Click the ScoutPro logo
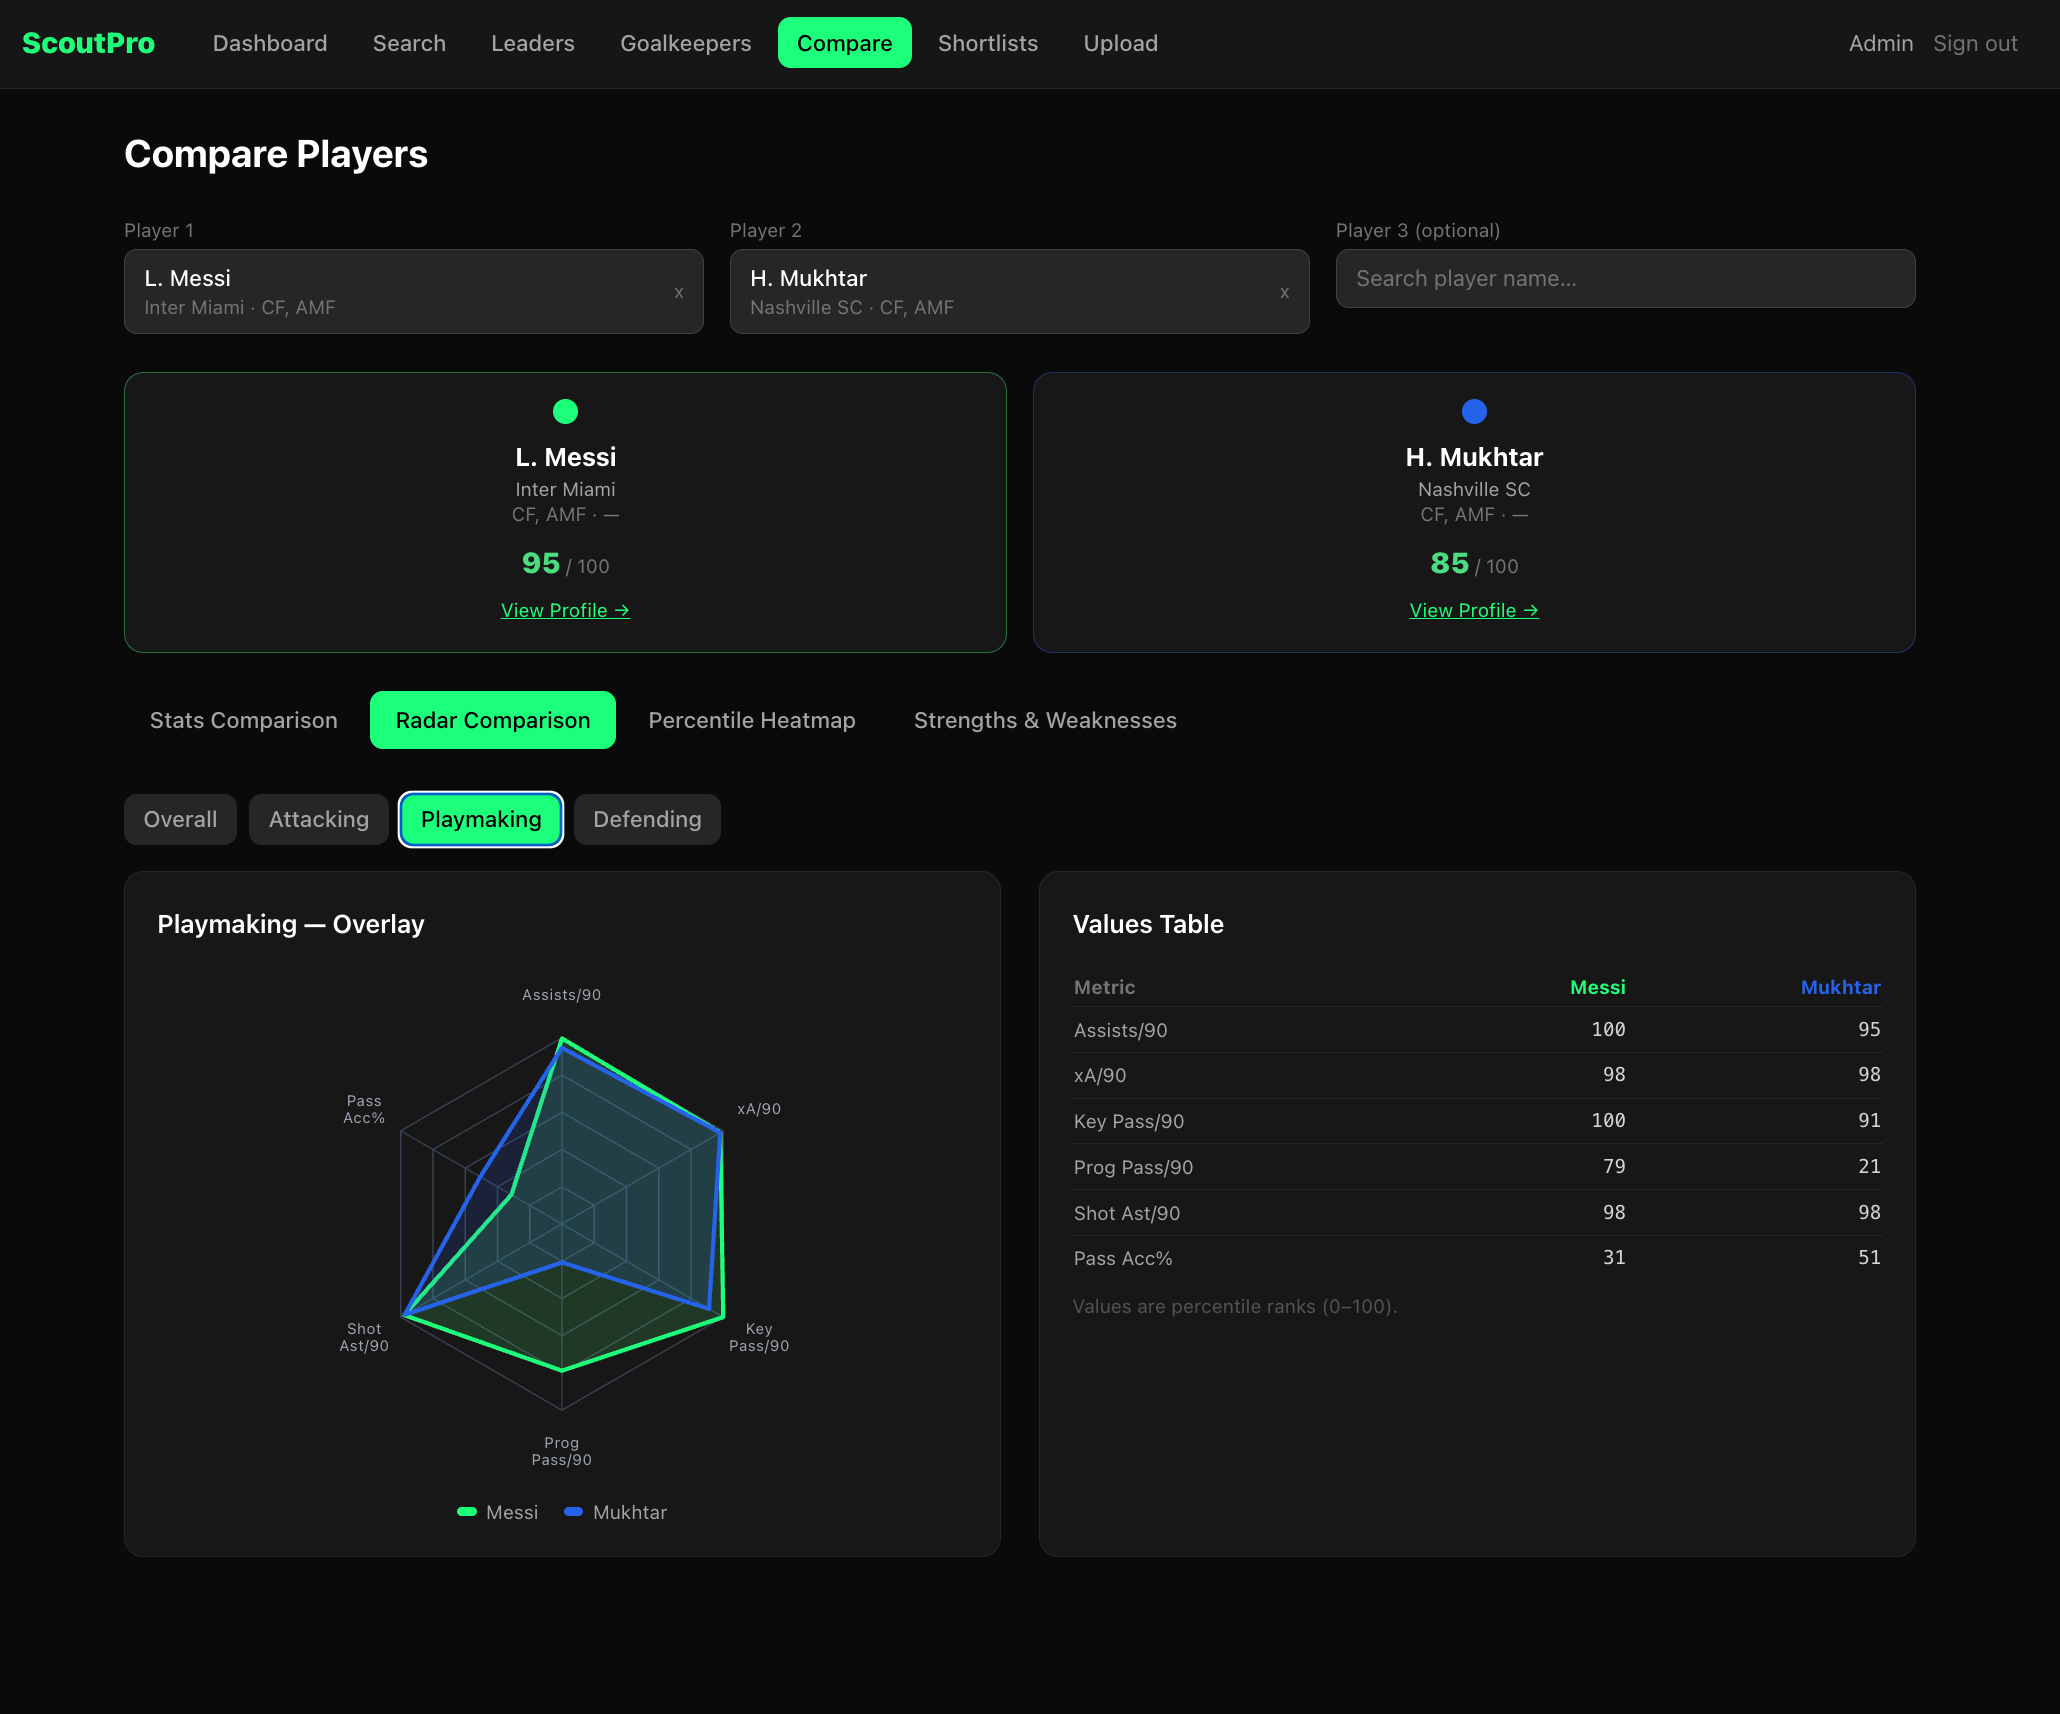This screenshot has width=2060, height=1714. pos(89,42)
